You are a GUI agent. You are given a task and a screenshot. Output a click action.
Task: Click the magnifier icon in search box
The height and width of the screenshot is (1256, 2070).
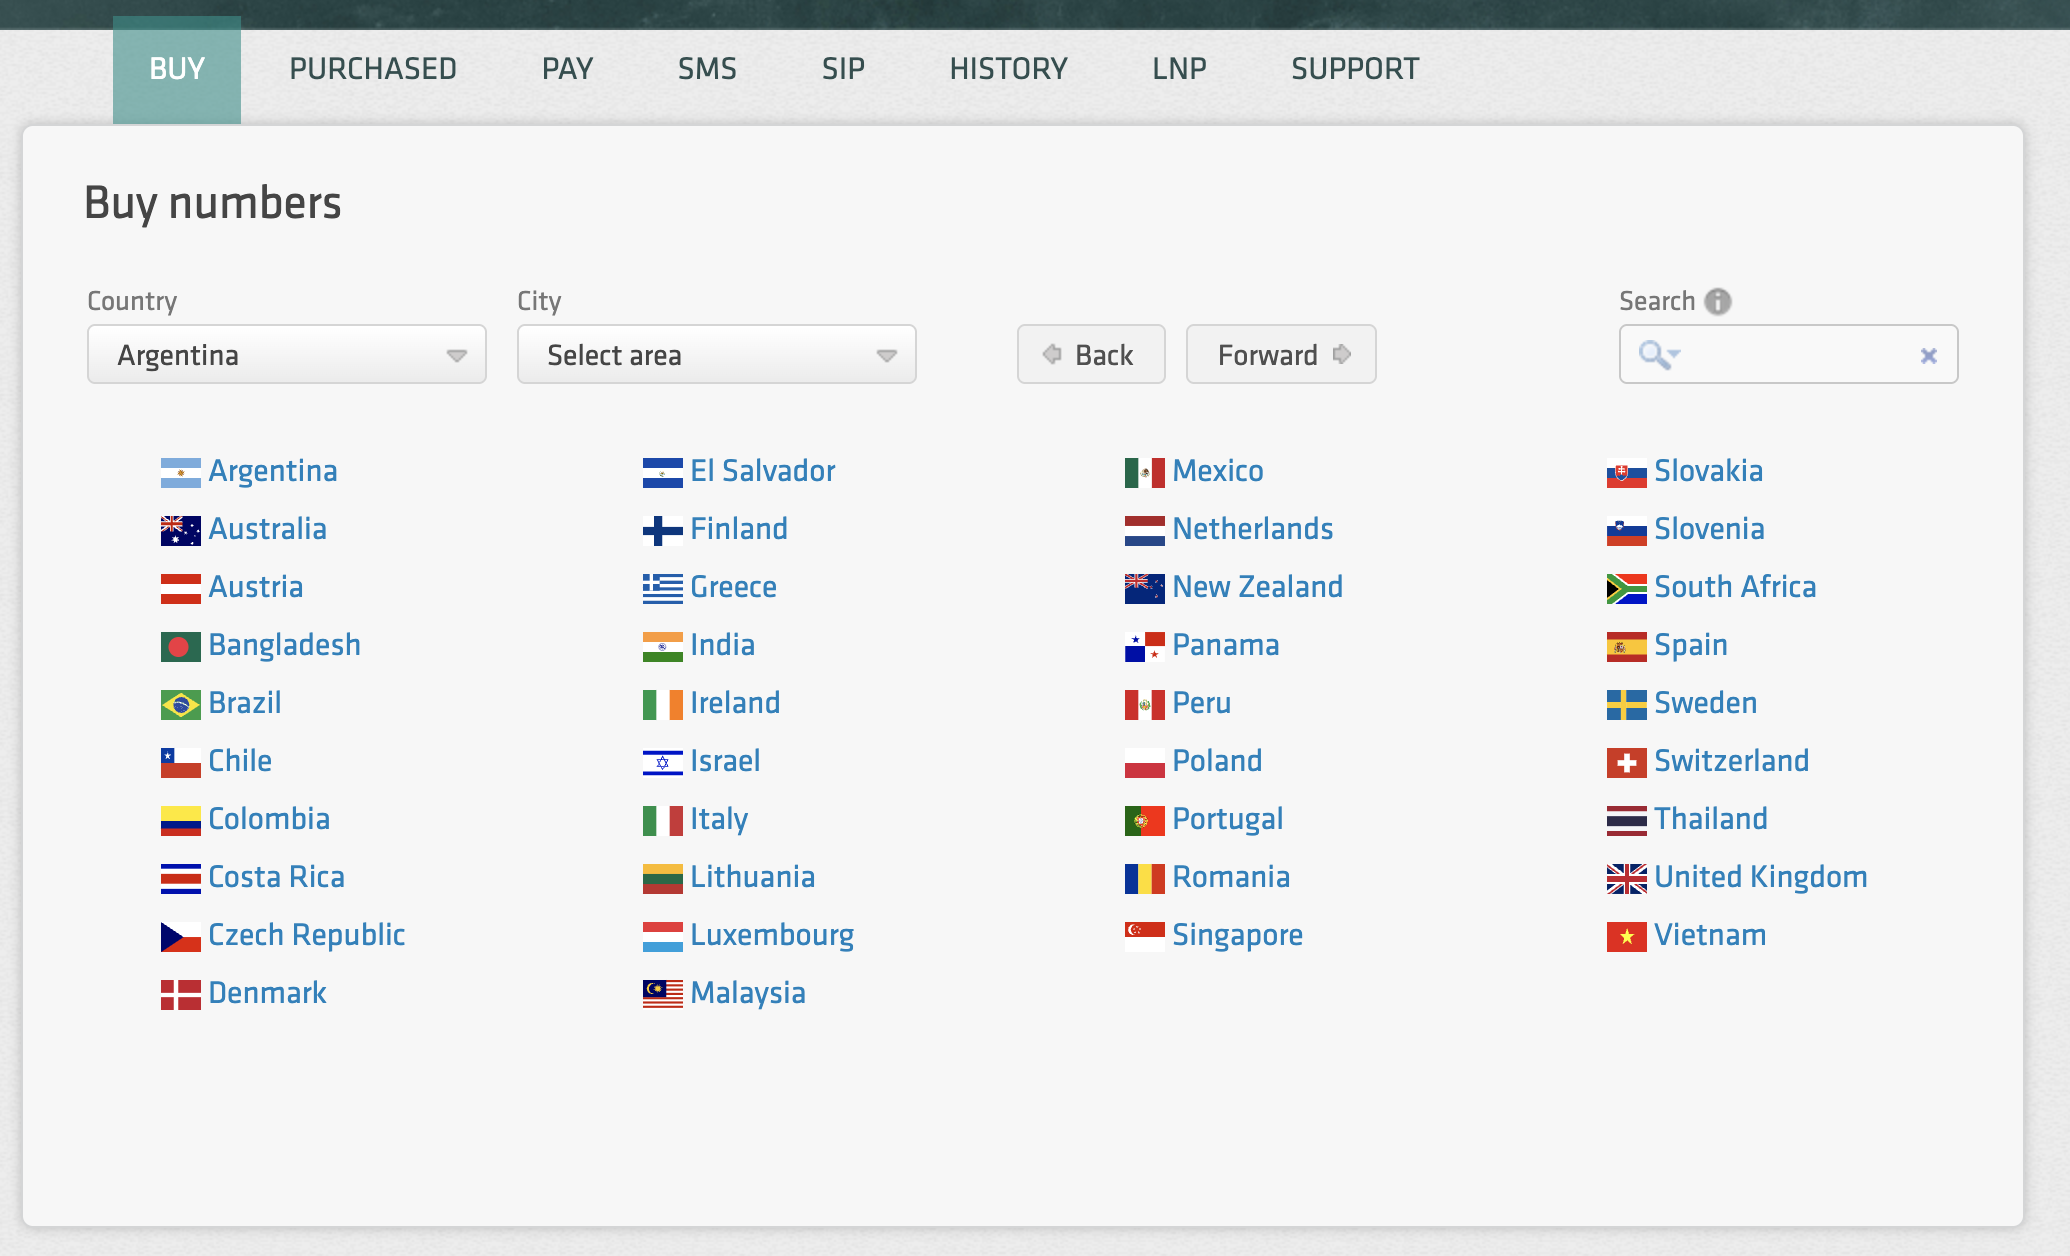(x=1656, y=354)
